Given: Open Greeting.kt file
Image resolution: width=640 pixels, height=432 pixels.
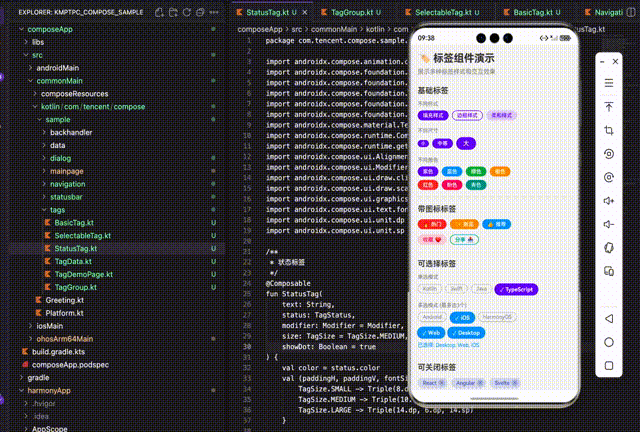Looking at the screenshot, I should pyautogui.click(x=64, y=300).
